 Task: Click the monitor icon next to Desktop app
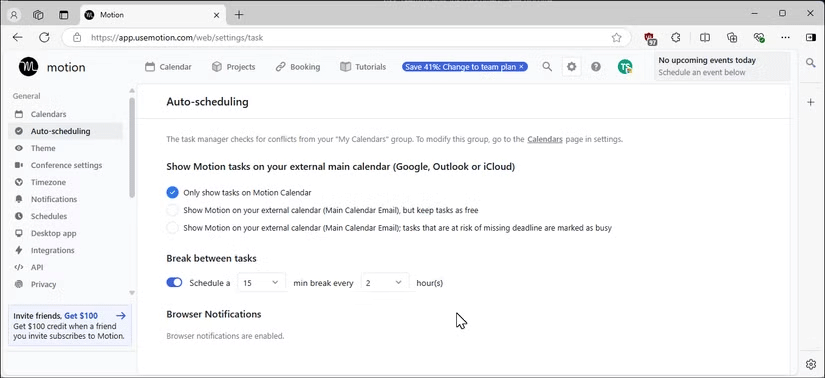click(19, 233)
